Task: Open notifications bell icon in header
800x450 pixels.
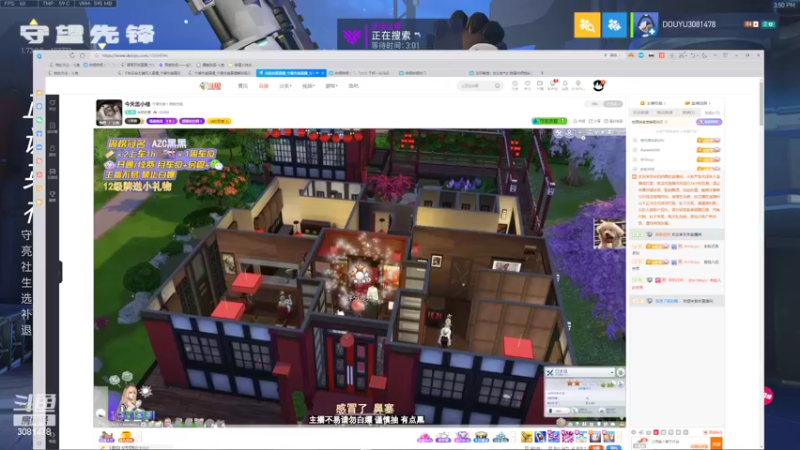Action: pyautogui.click(x=565, y=85)
